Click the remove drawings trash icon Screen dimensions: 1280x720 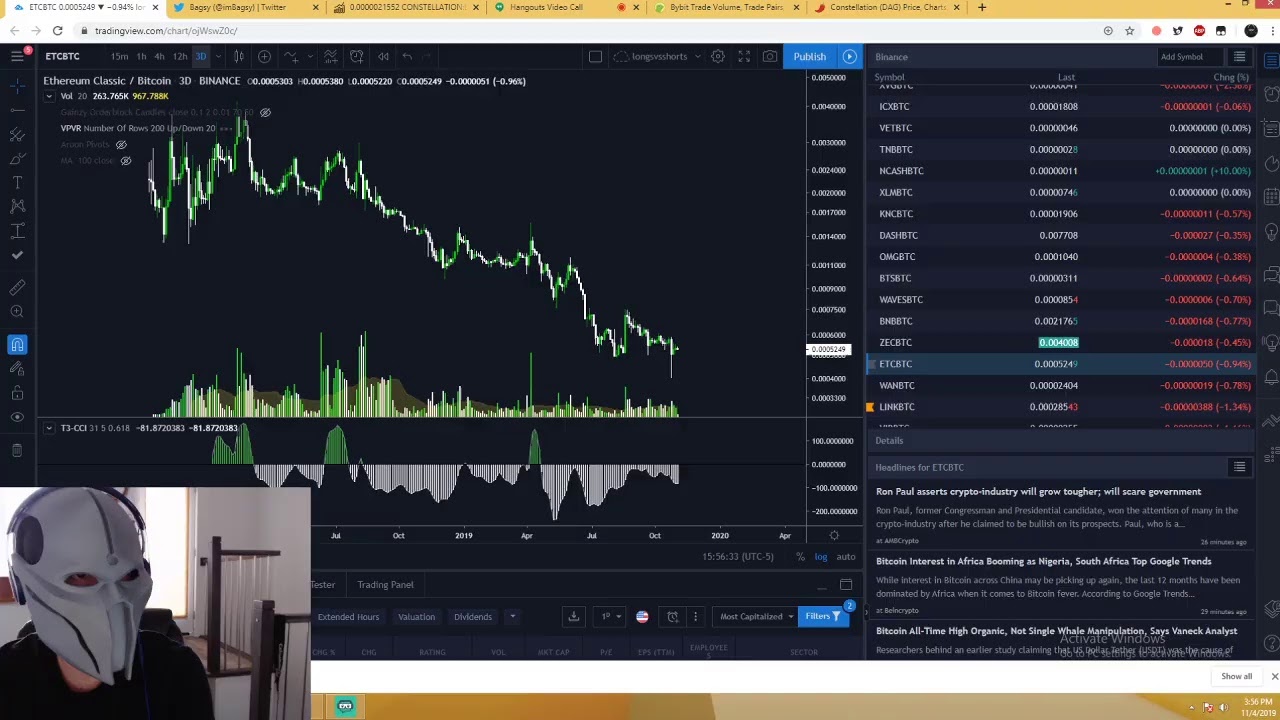point(17,451)
